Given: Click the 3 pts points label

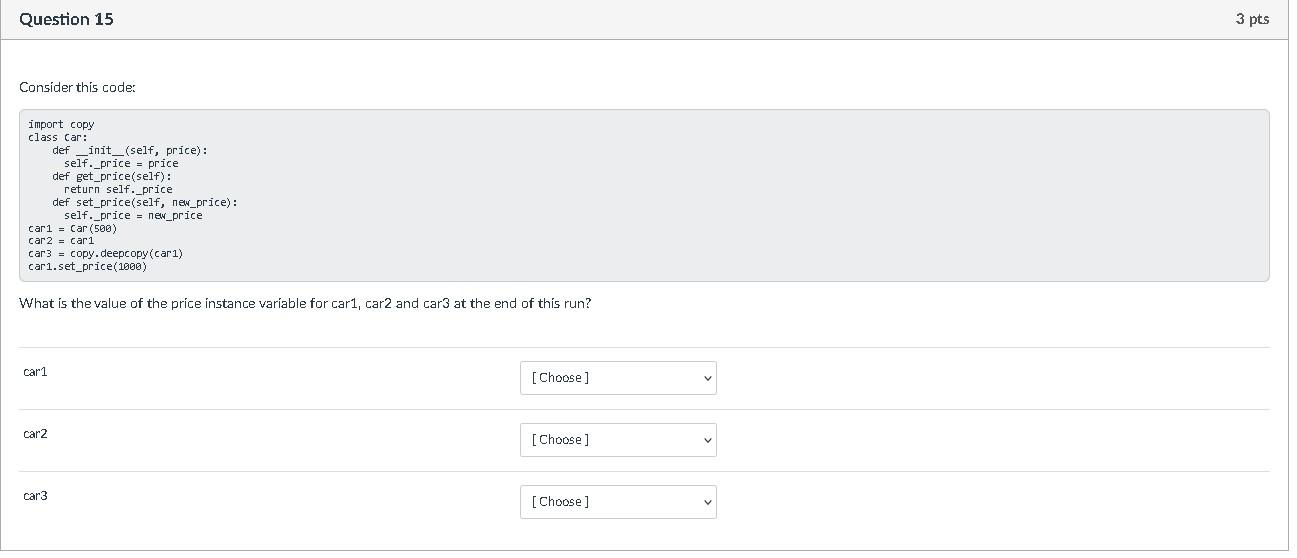Looking at the screenshot, I should 1251,19.
